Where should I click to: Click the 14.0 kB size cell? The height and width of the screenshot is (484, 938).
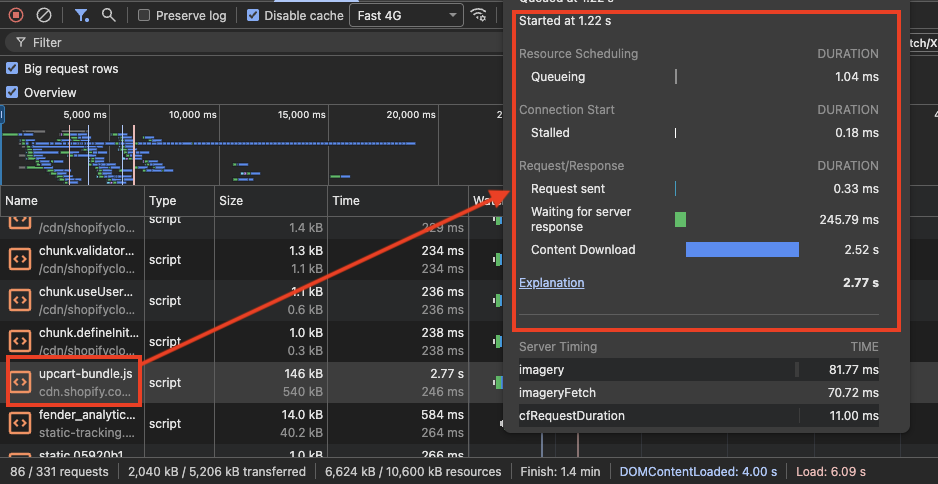click(x=302, y=415)
